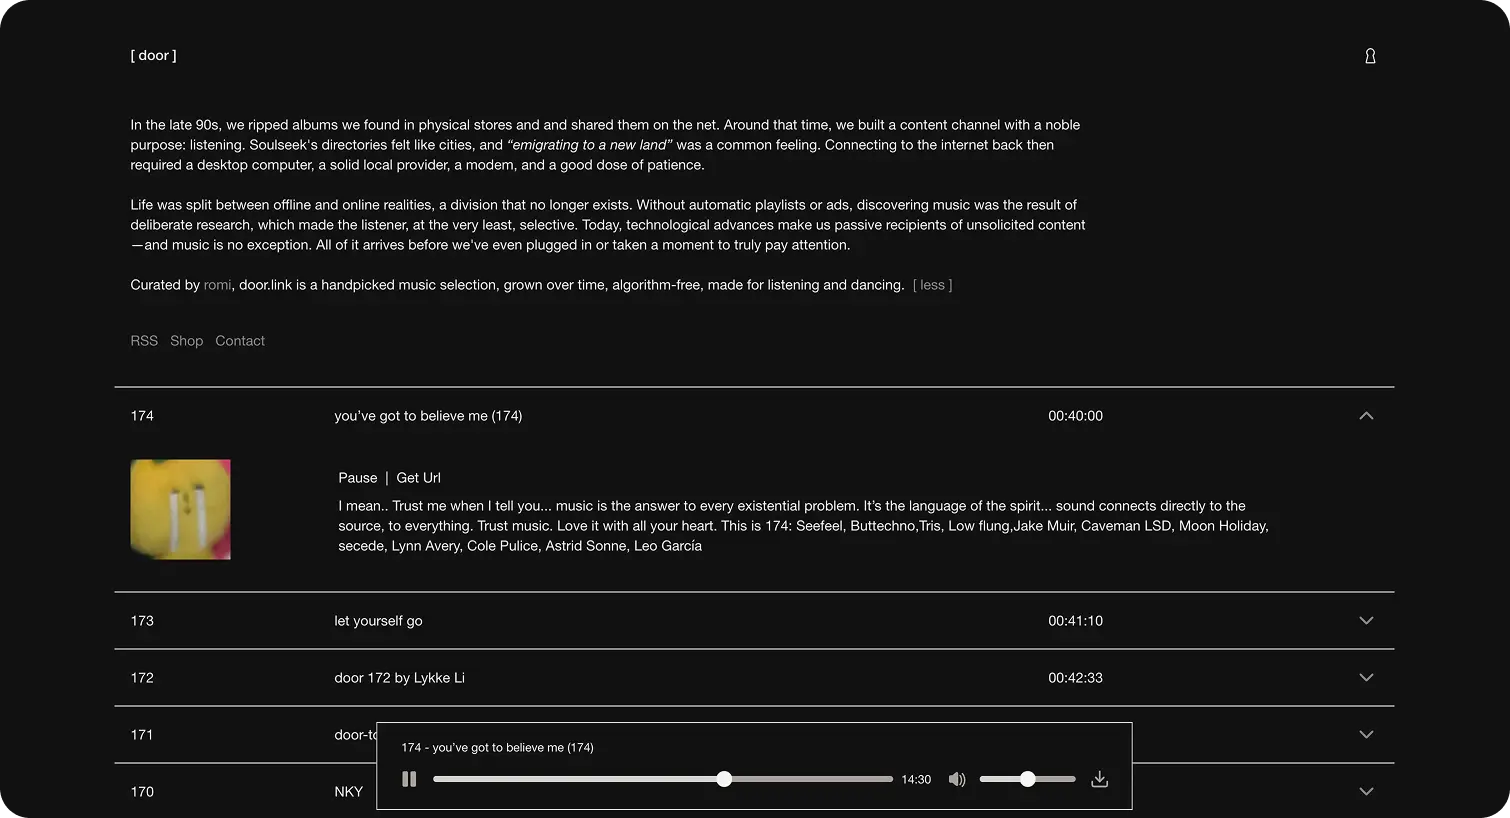Click the yellow episode 174 cover thumbnail
The width and height of the screenshot is (1510, 818).
click(x=180, y=510)
